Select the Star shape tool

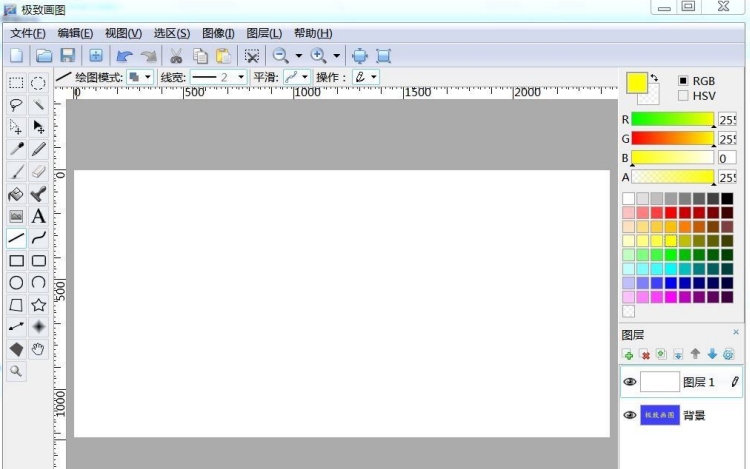pyautogui.click(x=38, y=304)
